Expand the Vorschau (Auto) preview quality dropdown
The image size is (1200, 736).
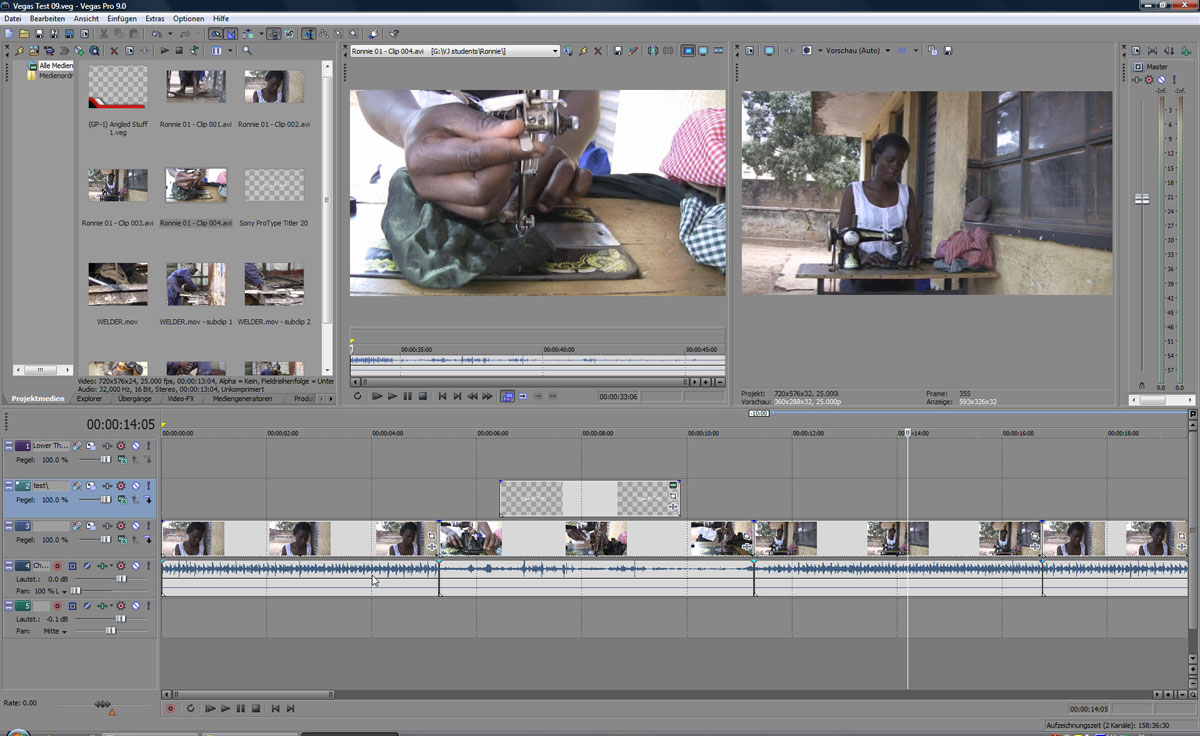[x=887, y=51]
